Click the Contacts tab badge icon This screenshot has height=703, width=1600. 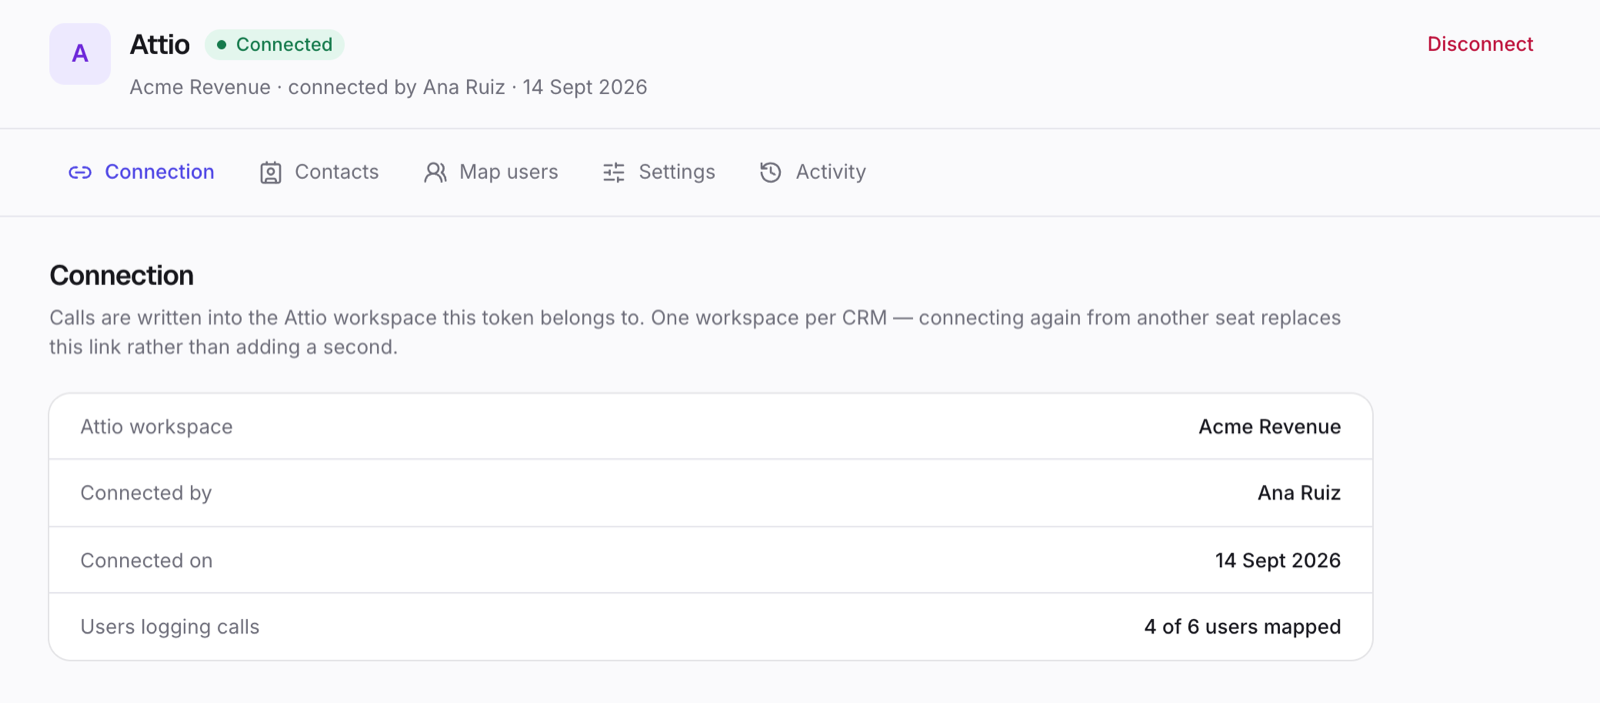point(270,173)
